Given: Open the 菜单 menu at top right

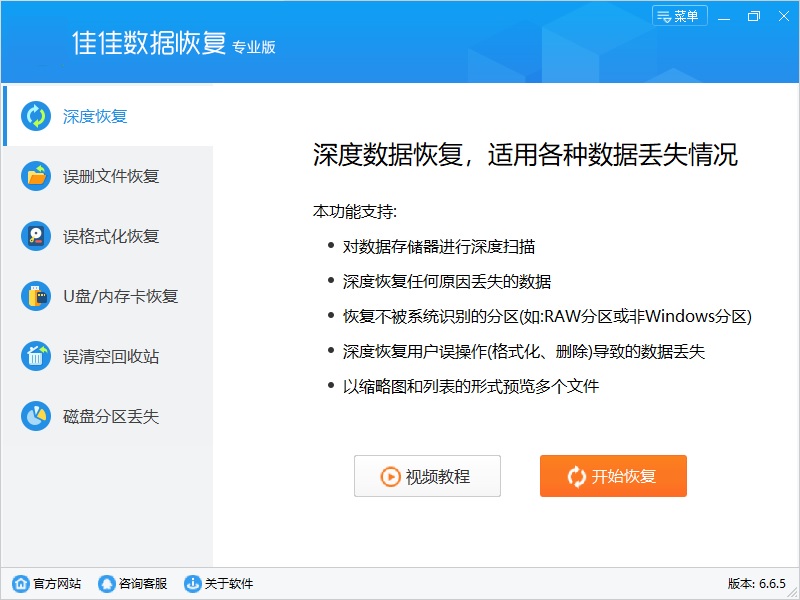Looking at the screenshot, I should coord(680,15).
